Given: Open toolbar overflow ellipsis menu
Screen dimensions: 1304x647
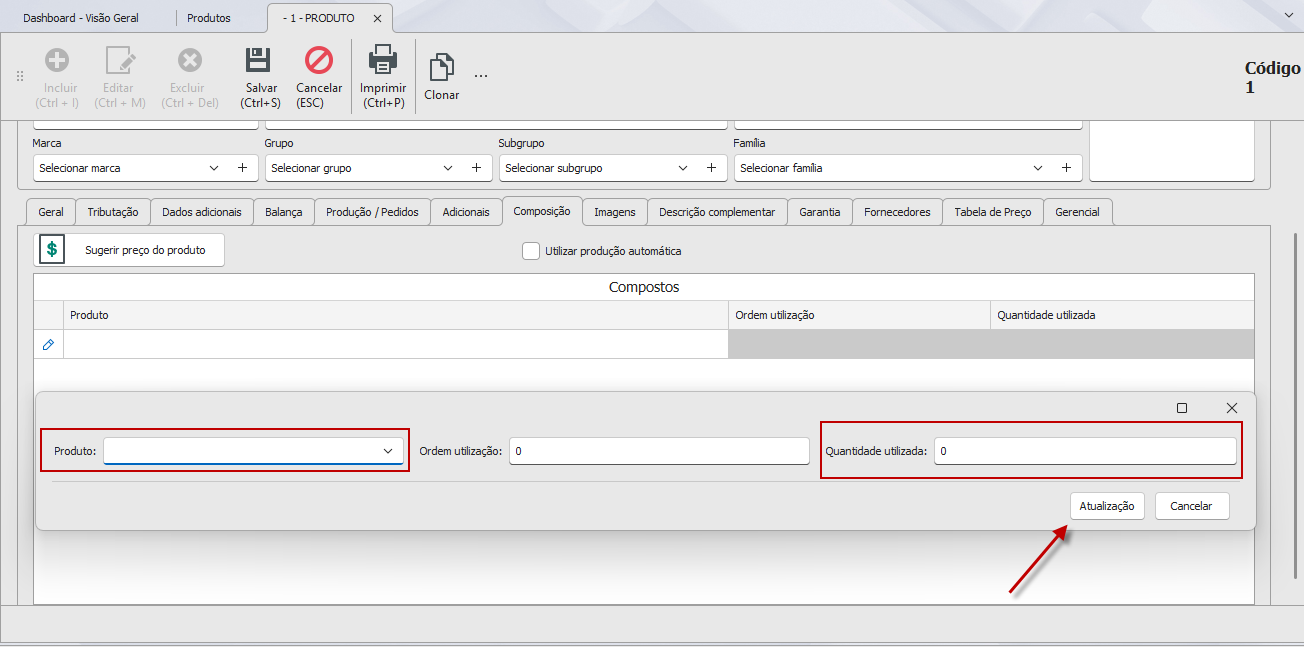Looking at the screenshot, I should pyautogui.click(x=481, y=75).
